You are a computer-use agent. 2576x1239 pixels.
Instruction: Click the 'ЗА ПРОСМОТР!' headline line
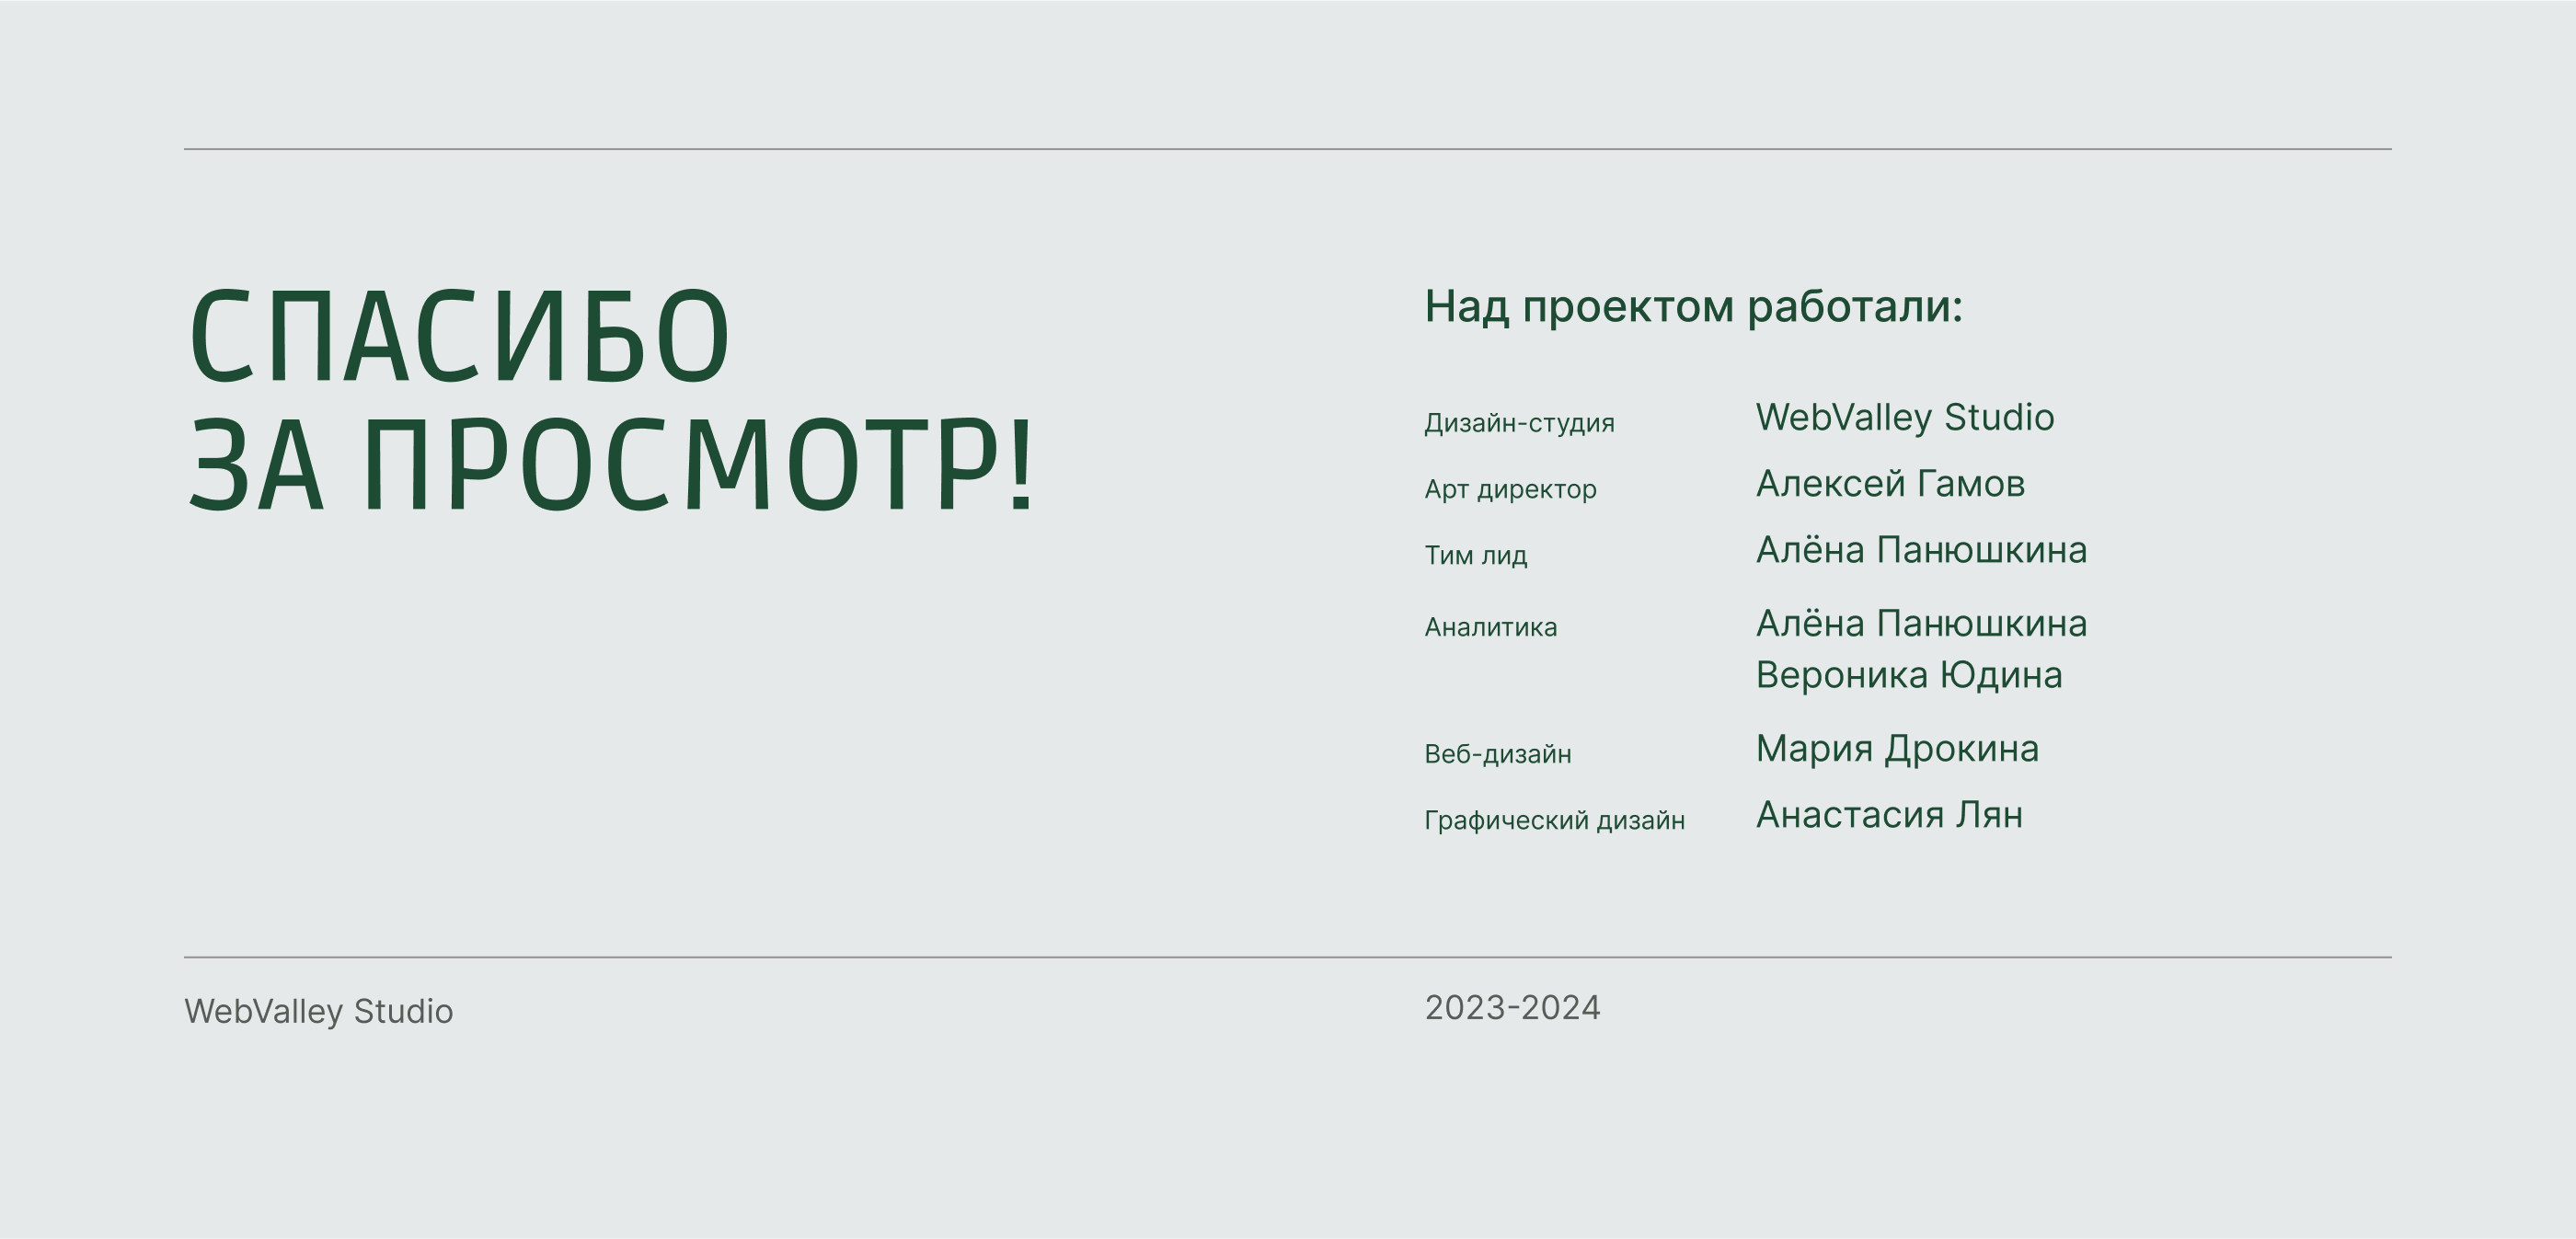coord(611,466)
